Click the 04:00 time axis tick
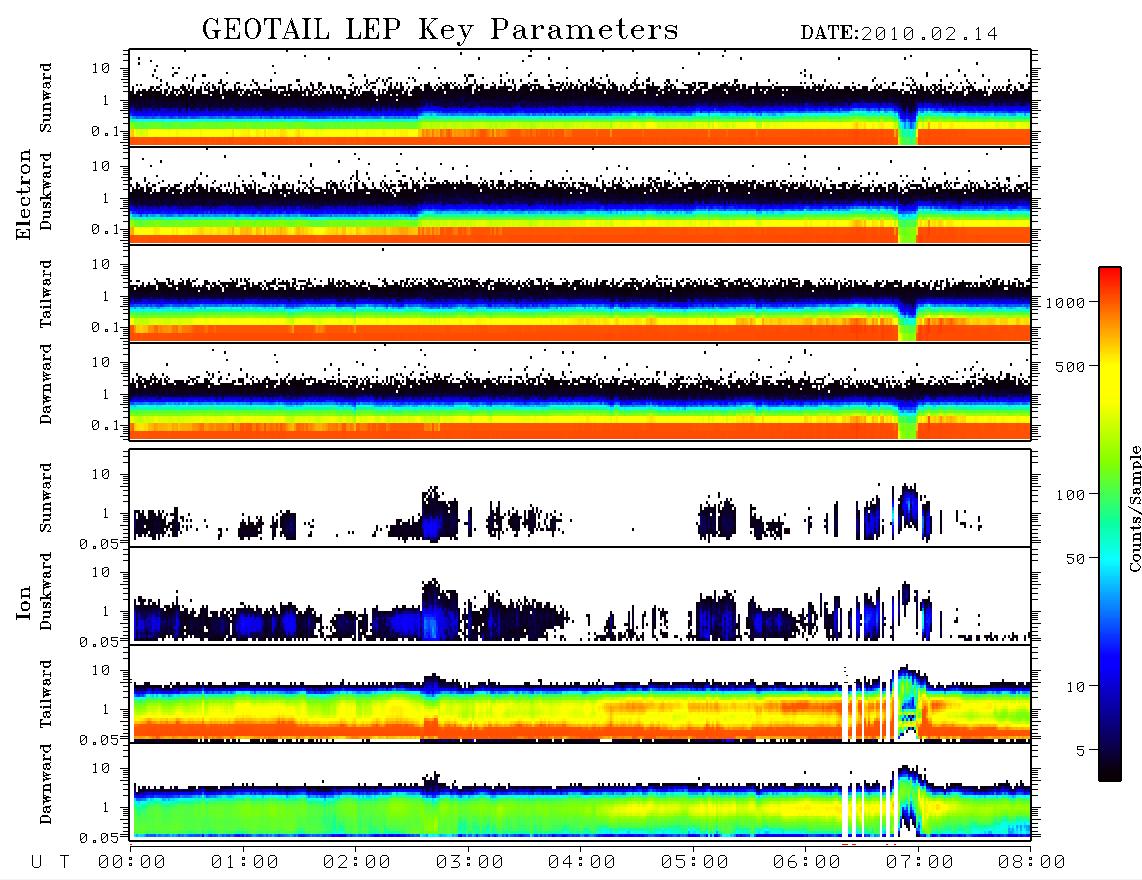Screen dimensions: 1142x880 [x=581, y=862]
